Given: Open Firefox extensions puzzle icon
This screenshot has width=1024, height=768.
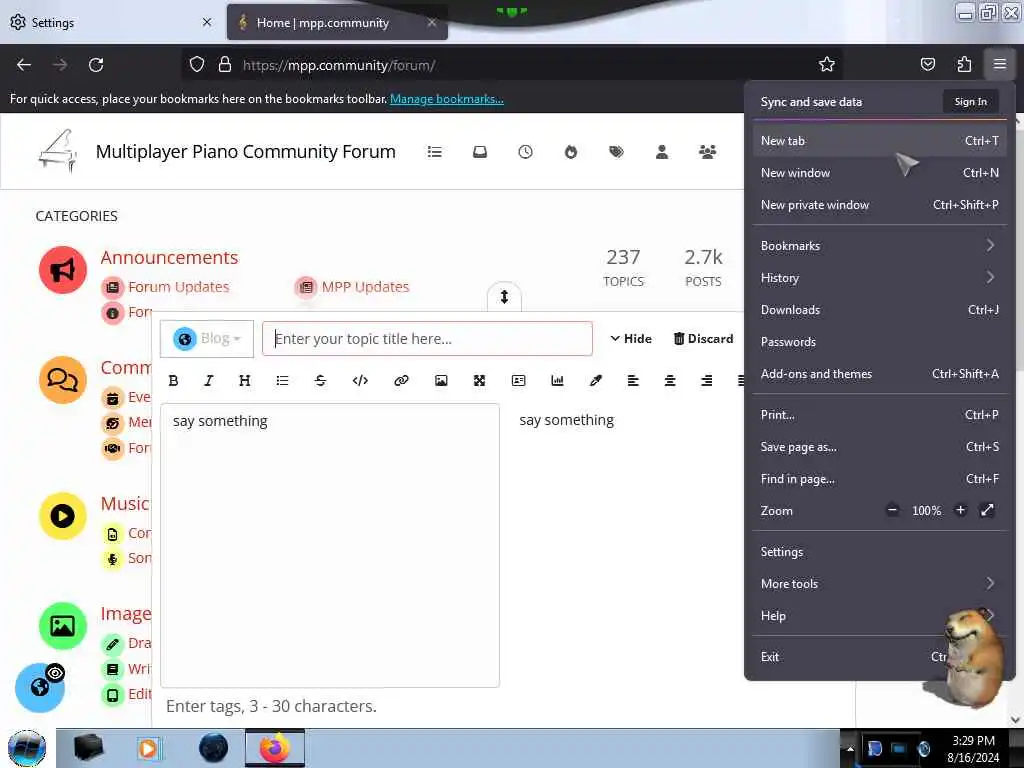Looking at the screenshot, I should [x=964, y=64].
